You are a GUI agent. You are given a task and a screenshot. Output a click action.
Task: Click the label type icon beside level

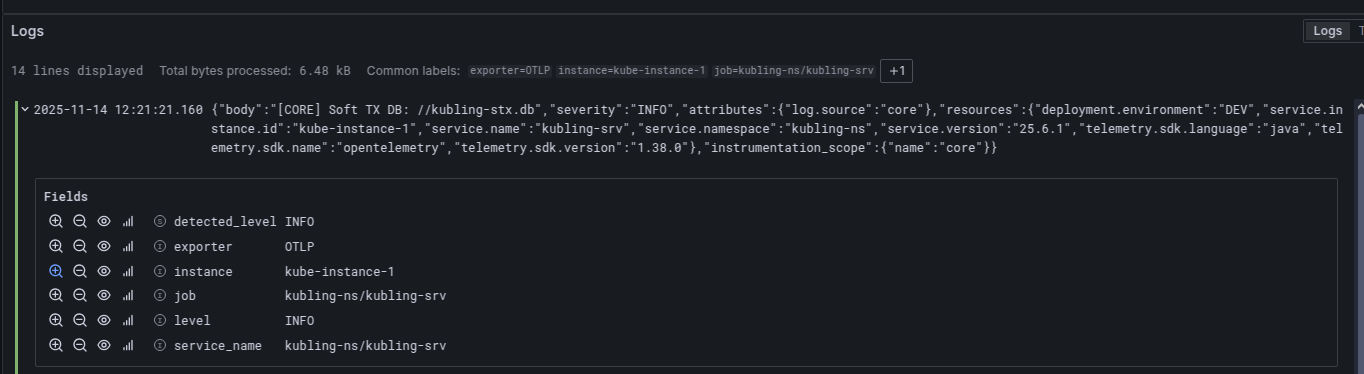pyautogui.click(x=159, y=320)
